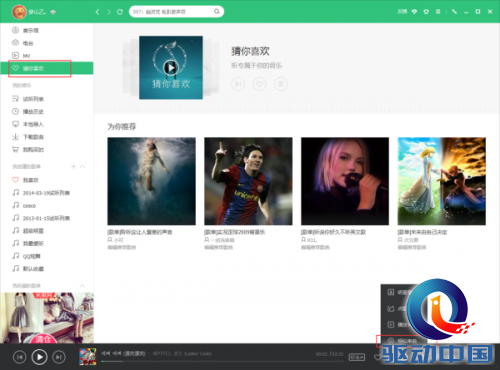The width and height of the screenshot is (500, 370).
Task: Open the green diamond VIP icon
Action: (x=414, y=12)
